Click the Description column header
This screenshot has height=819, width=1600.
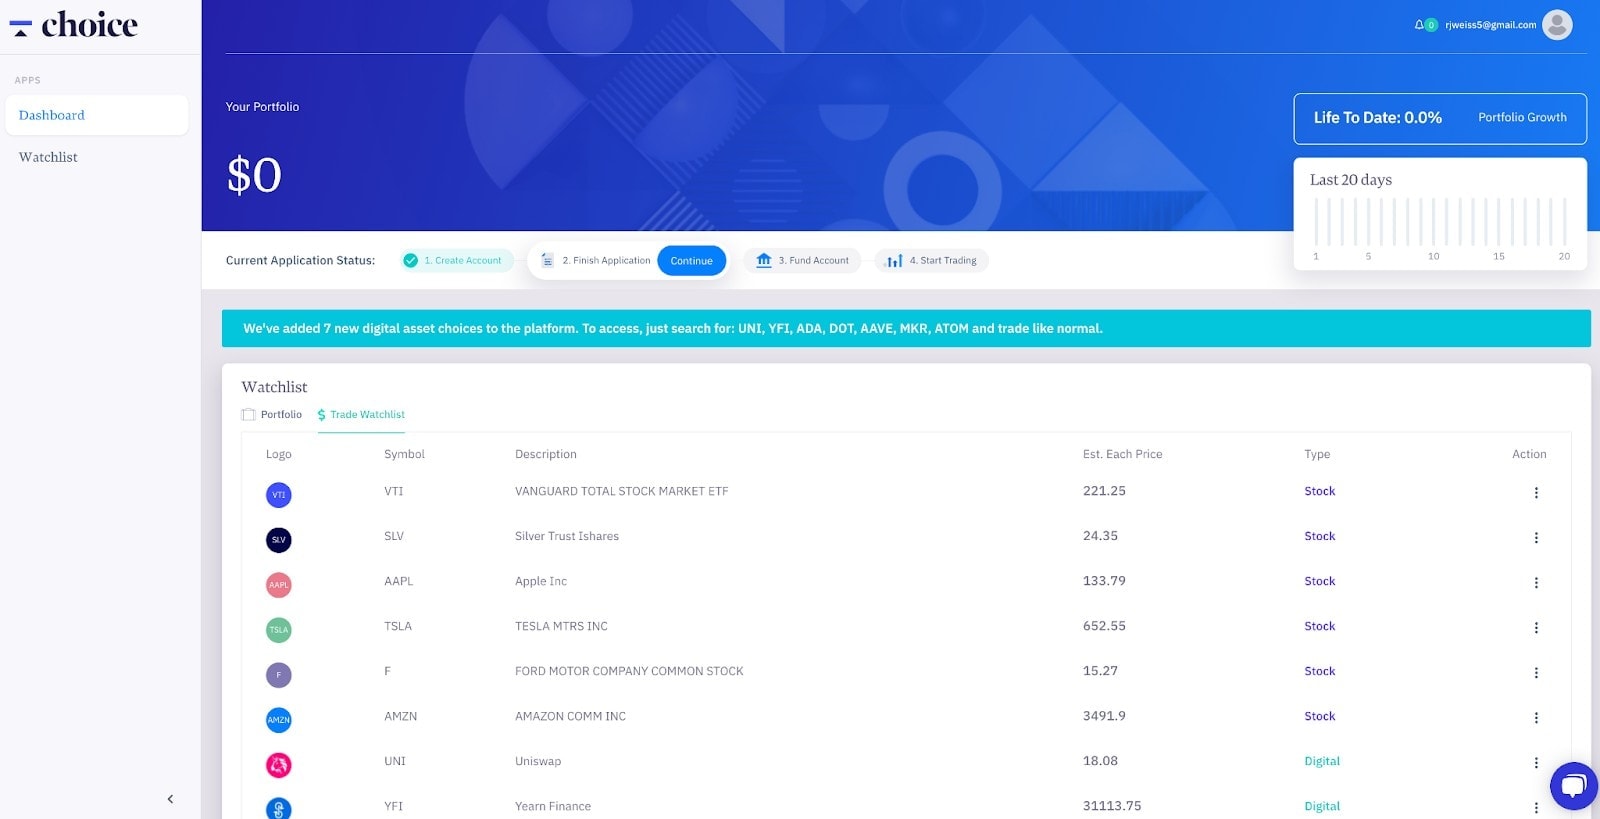pos(546,454)
